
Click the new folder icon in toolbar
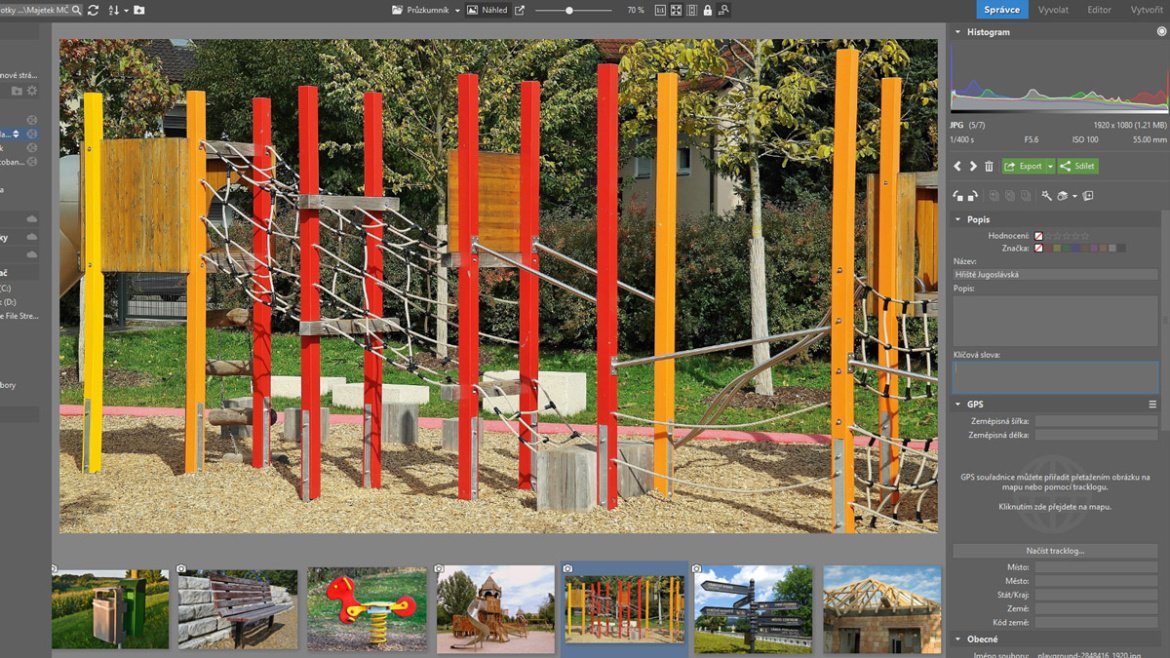tap(139, 10)
